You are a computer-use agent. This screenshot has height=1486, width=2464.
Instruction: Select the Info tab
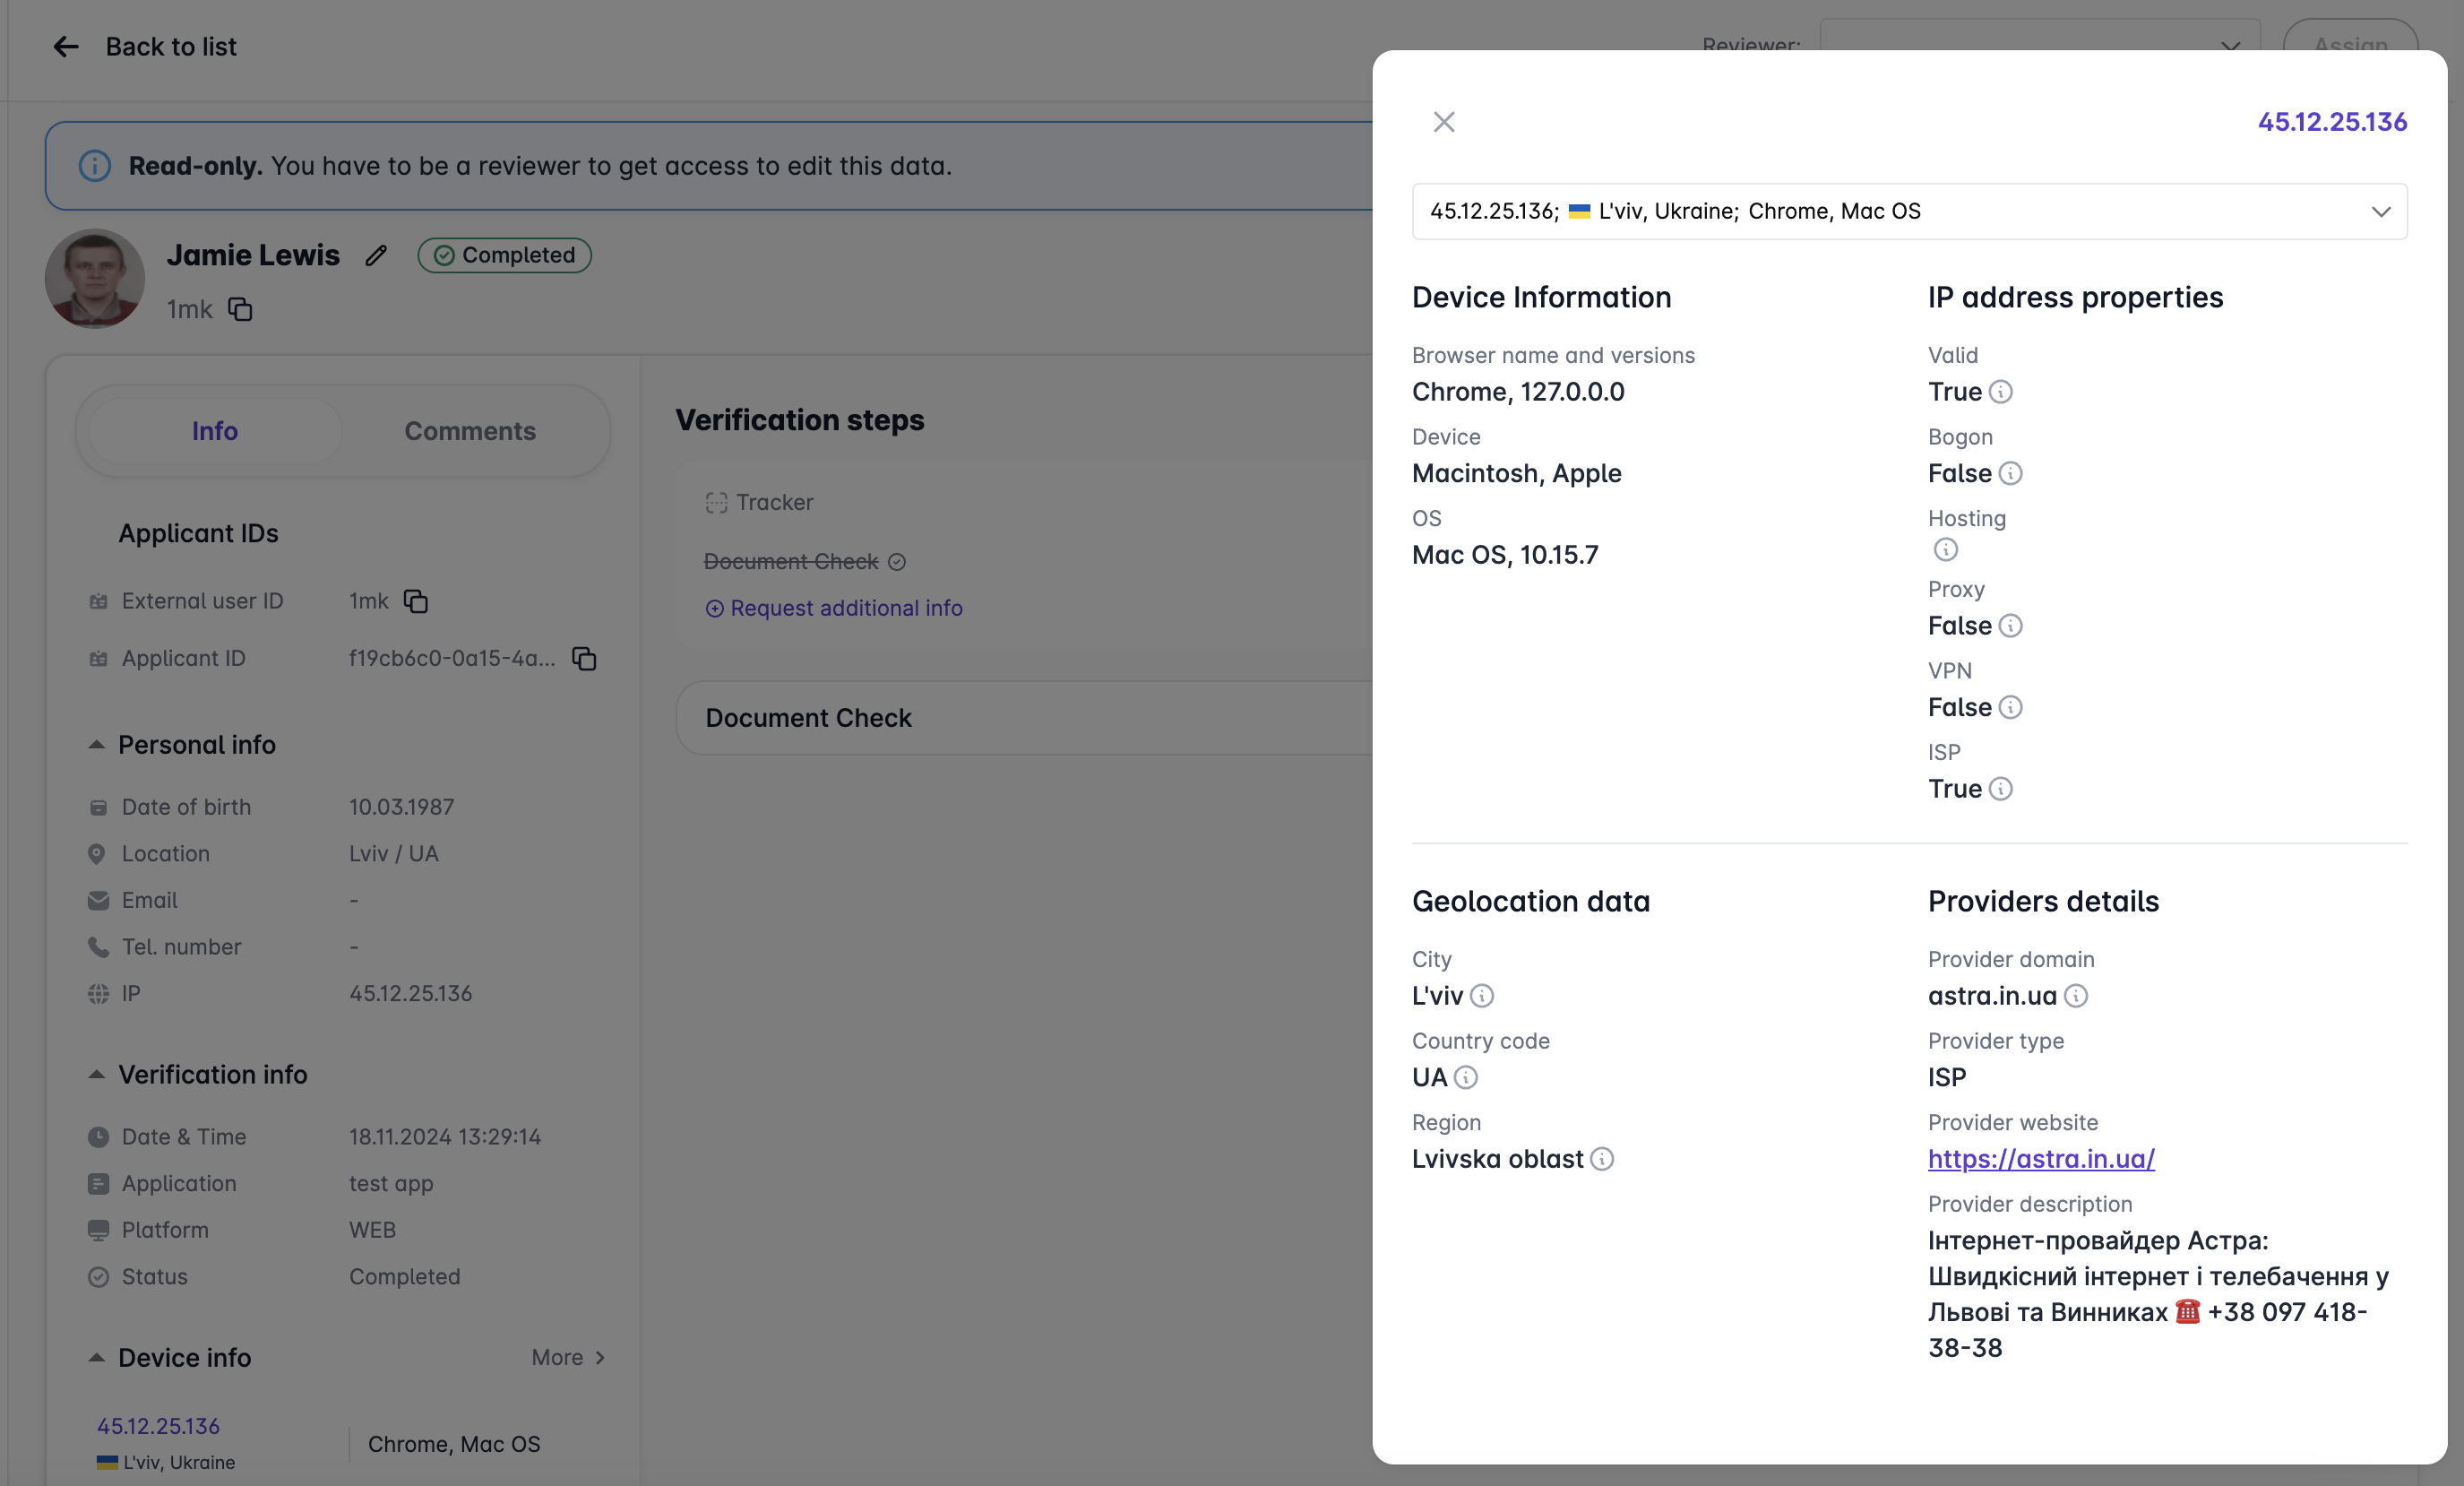pos(215,431)
